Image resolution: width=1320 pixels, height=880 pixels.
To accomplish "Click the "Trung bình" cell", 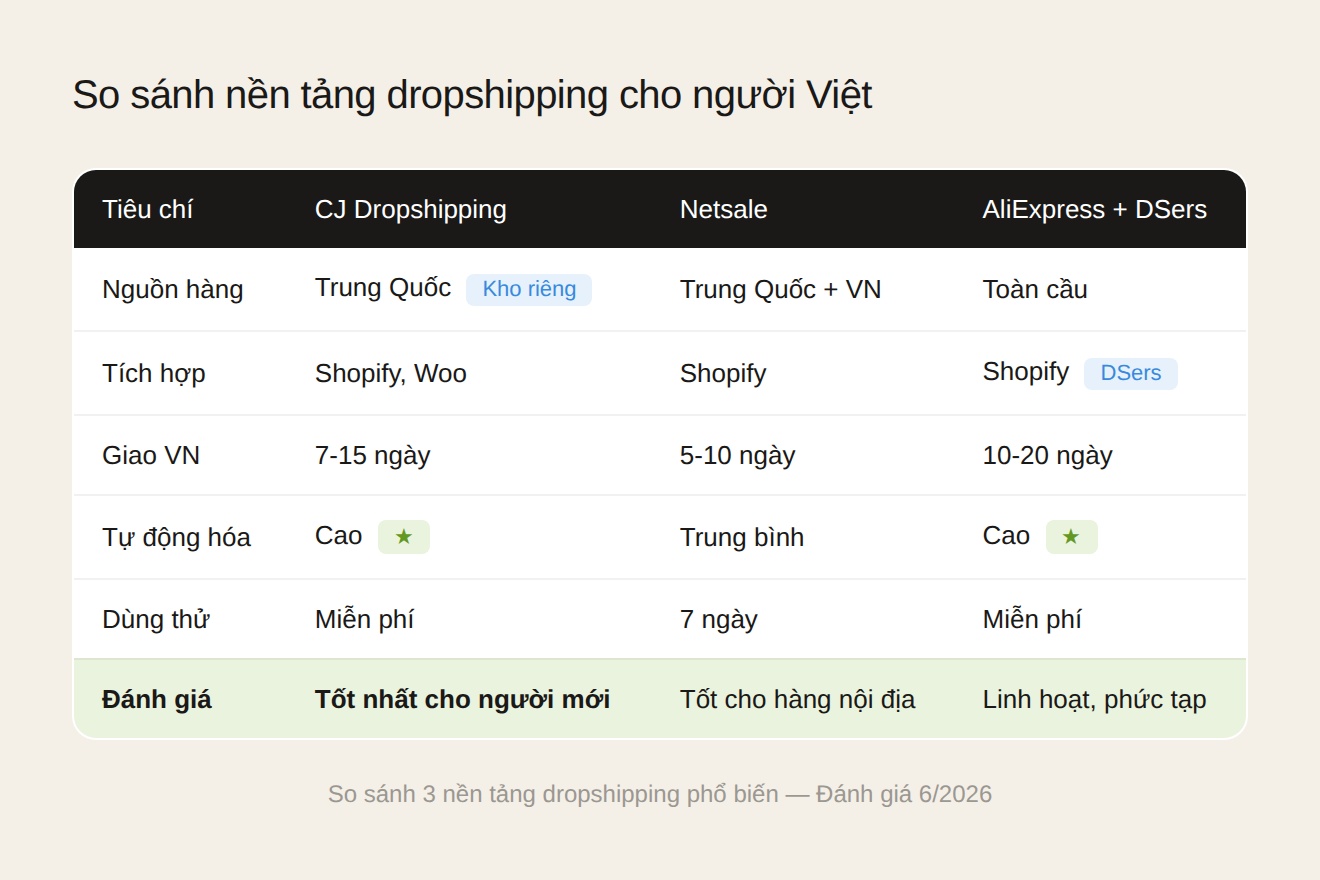I will 742,537.
